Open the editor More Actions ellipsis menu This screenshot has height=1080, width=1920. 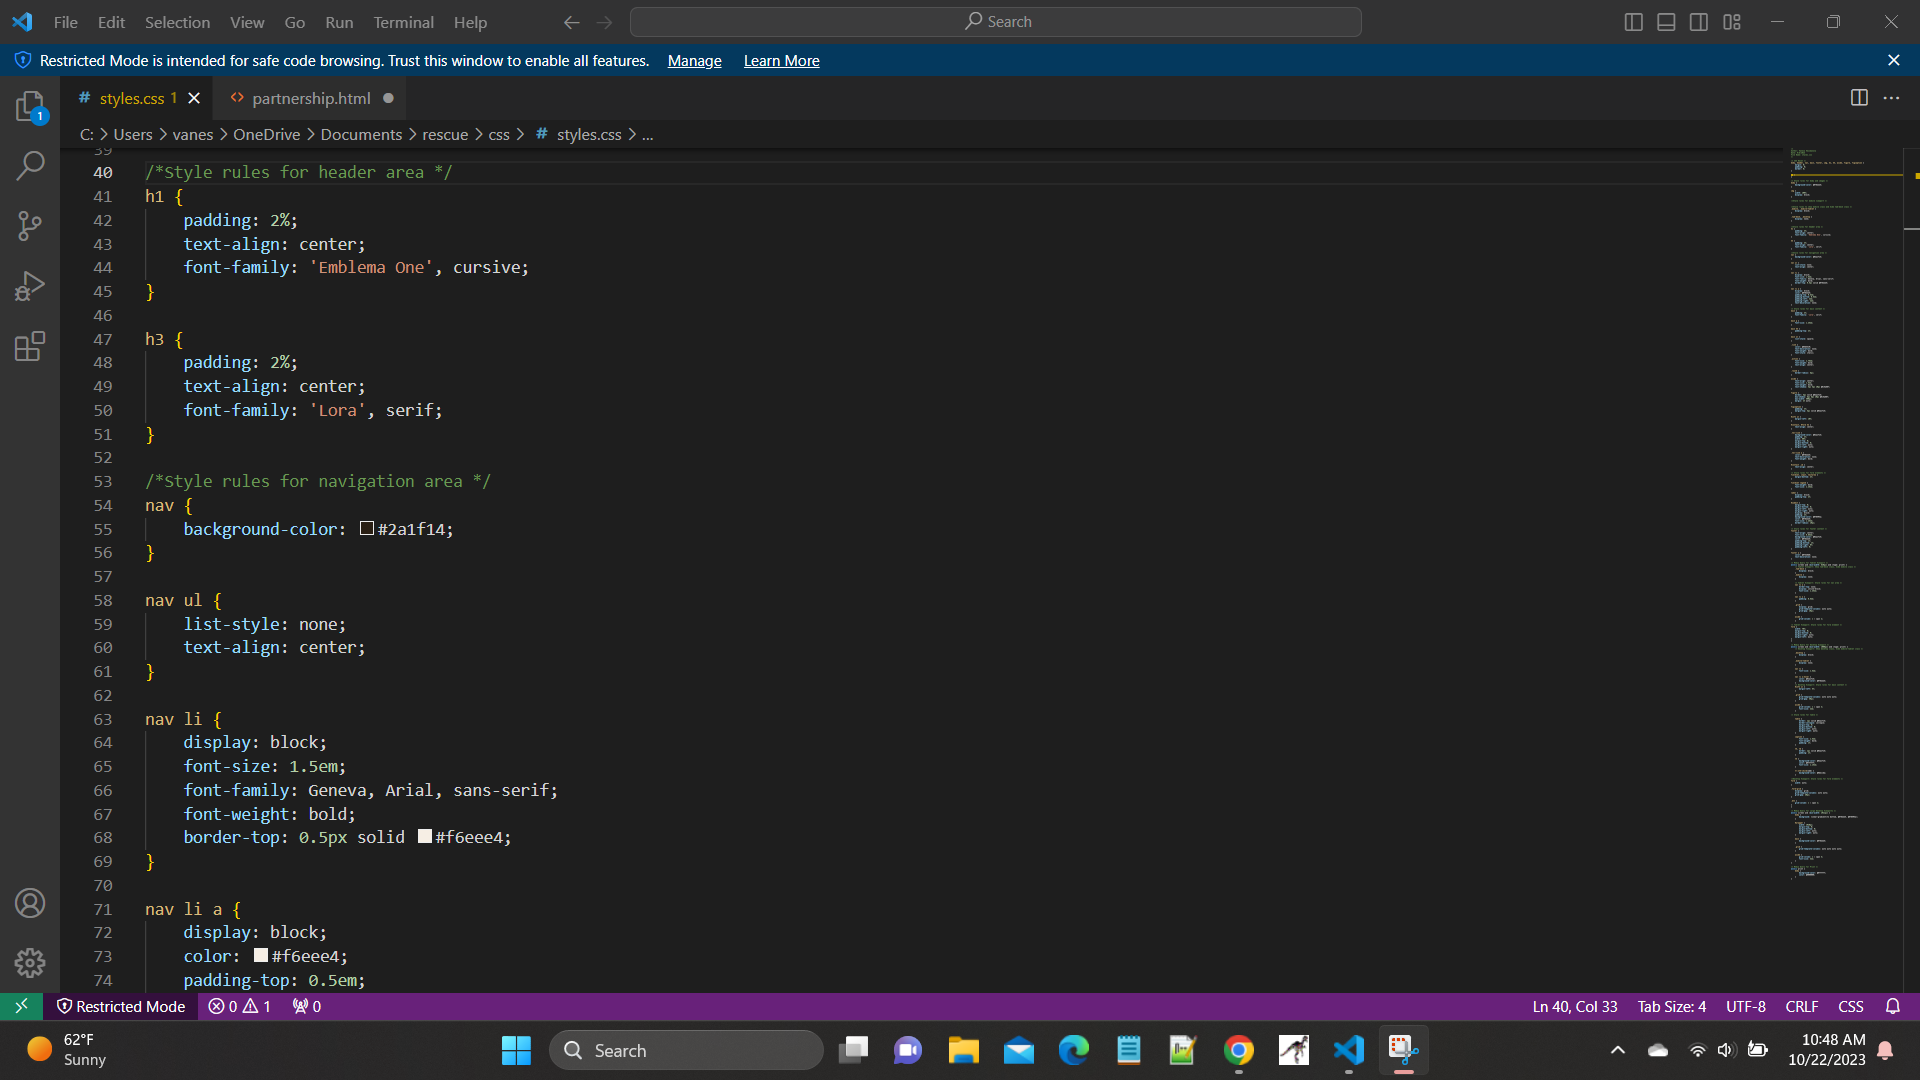click(1891, 98)
